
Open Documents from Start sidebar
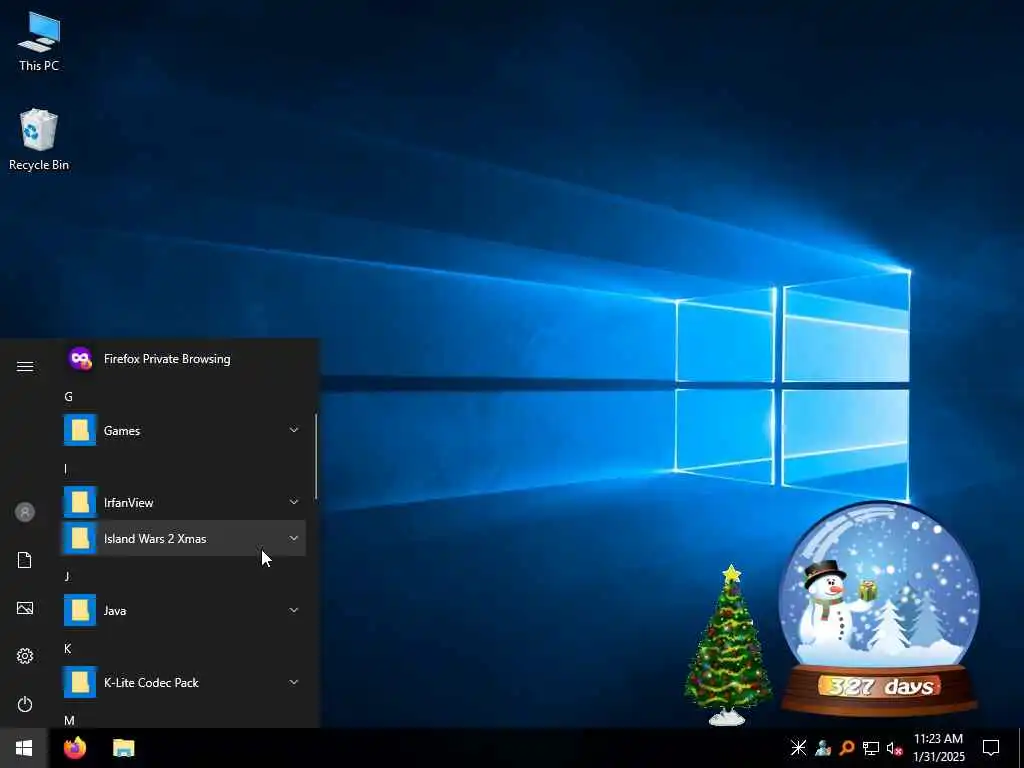(x=25, y=560)
